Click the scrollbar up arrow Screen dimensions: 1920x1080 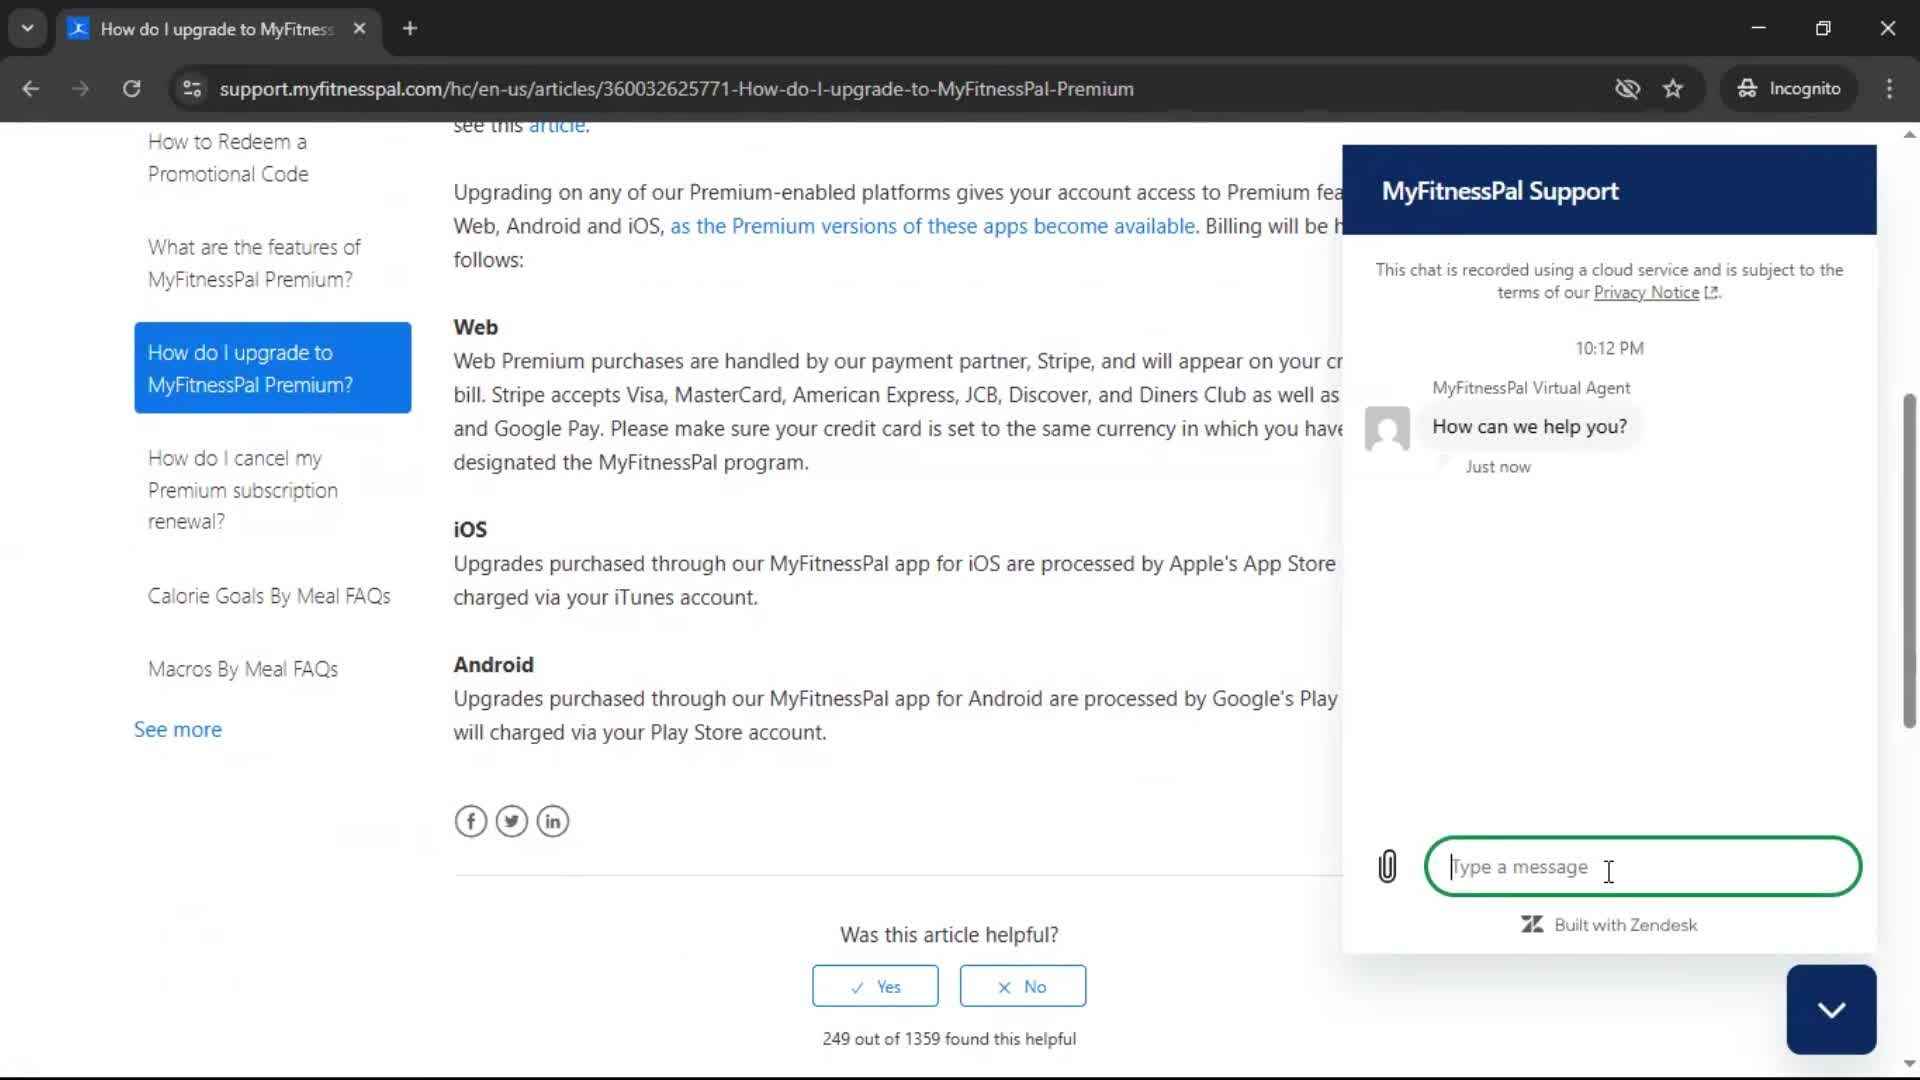[1909, 134]
